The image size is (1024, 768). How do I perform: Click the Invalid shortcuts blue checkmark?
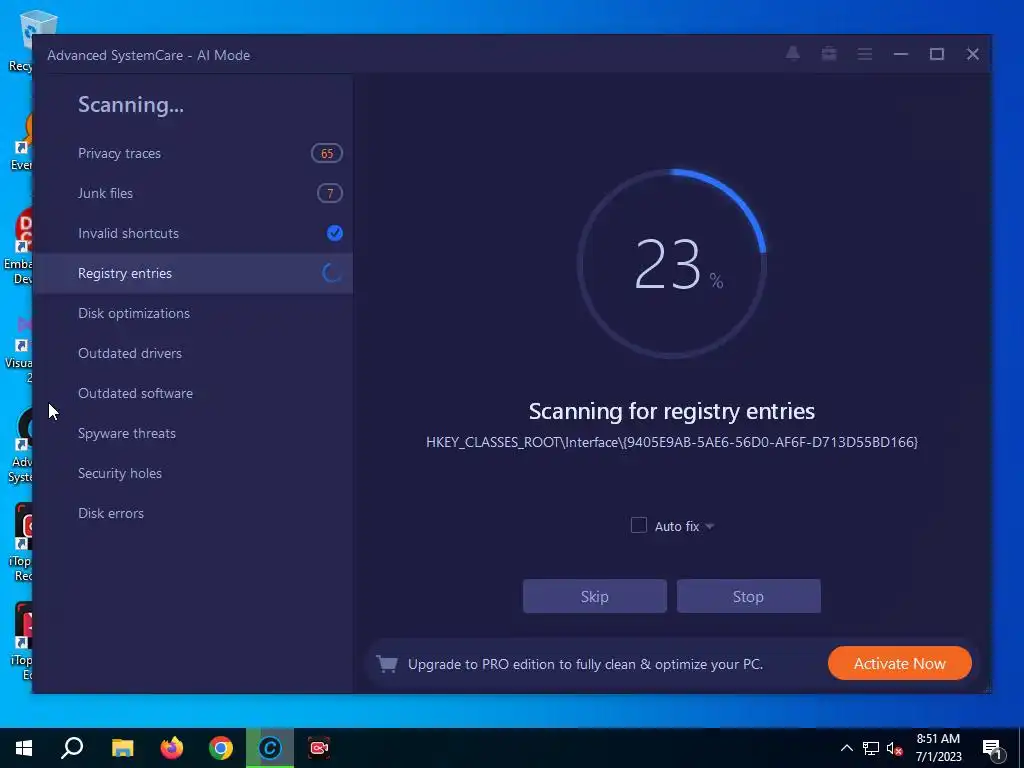[x=334, y=233]
